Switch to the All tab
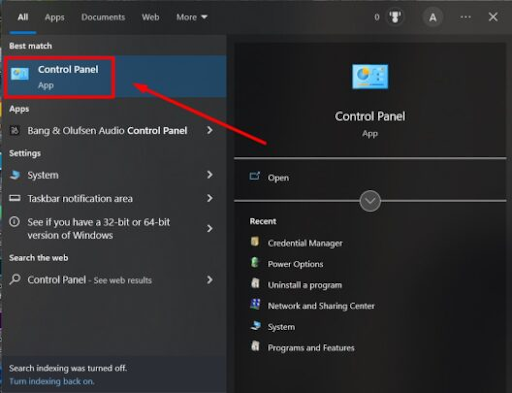 [x=23, y=17]
